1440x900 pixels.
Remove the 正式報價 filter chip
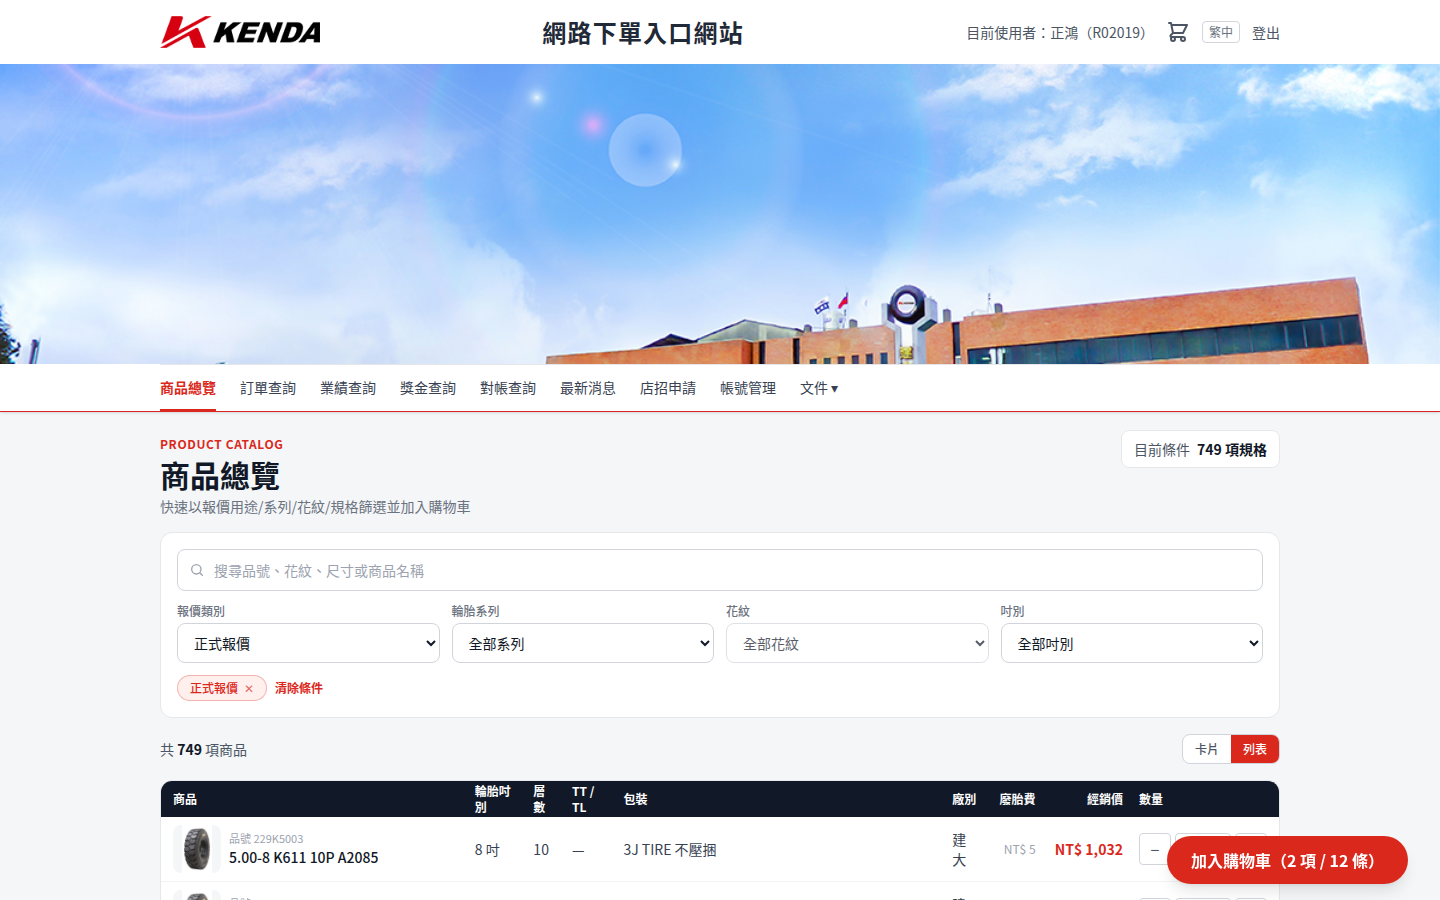[x=249, y=688]
